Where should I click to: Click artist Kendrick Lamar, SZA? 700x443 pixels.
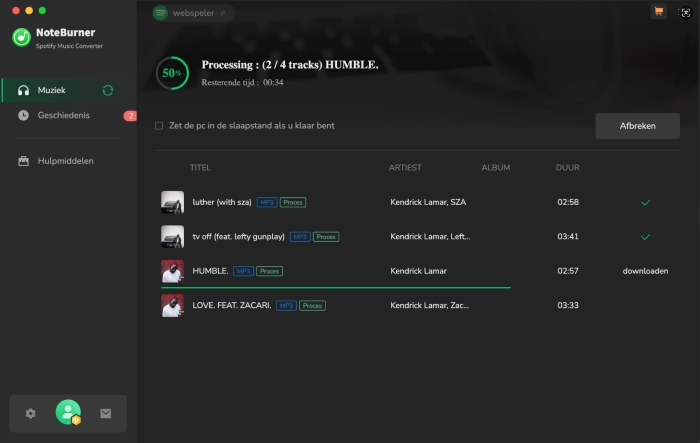[428, 202]
